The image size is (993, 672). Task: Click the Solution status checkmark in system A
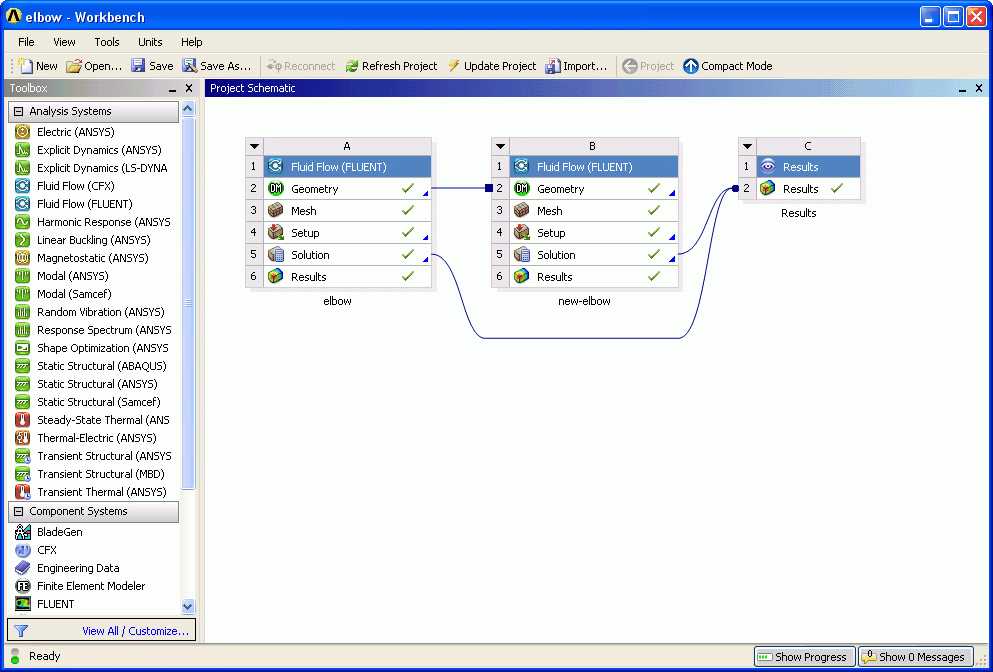coord(407,255)
